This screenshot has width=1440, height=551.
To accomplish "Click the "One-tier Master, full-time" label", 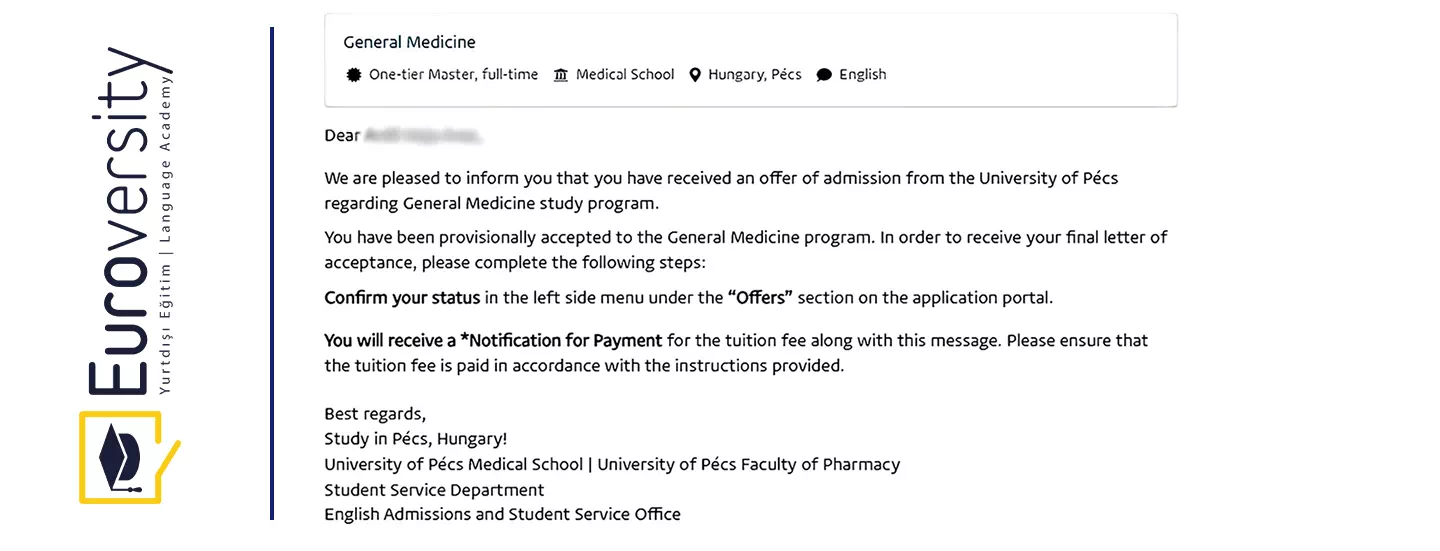I will 453,75.
